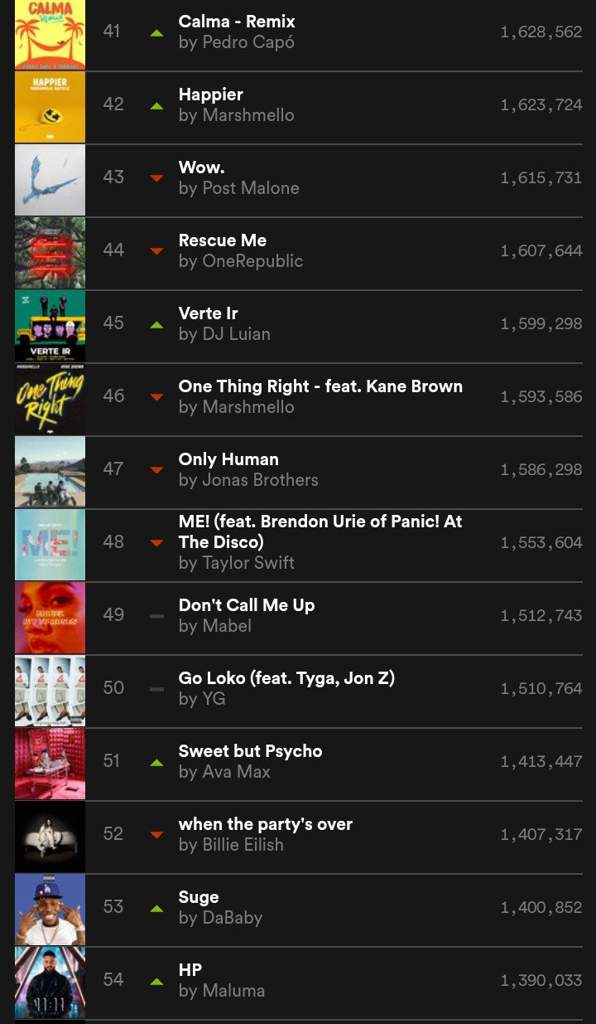Click the green up arrow beside HP
596x1024 pixels.
tap(156, 981)
